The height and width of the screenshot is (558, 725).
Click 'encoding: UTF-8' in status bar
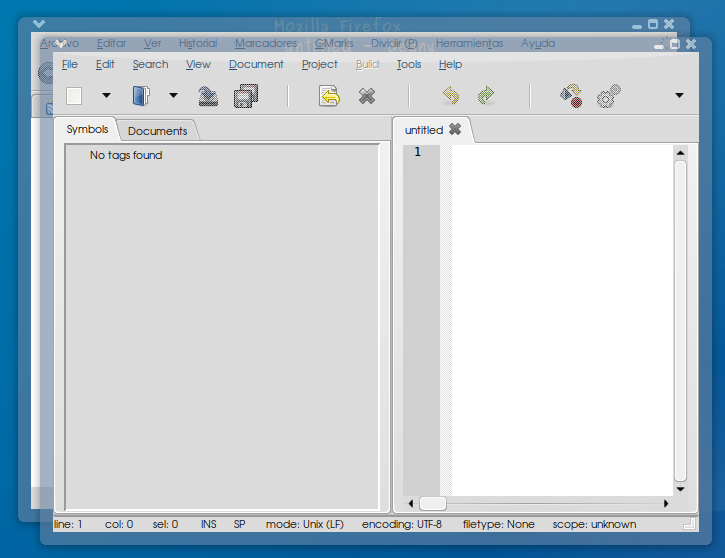pos(402,524)
